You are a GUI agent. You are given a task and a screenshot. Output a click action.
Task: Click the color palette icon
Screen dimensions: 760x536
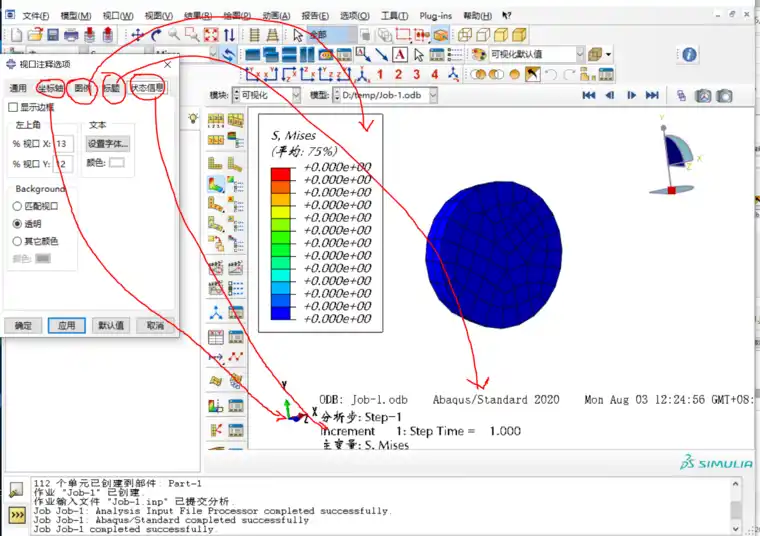pos(478,54)
